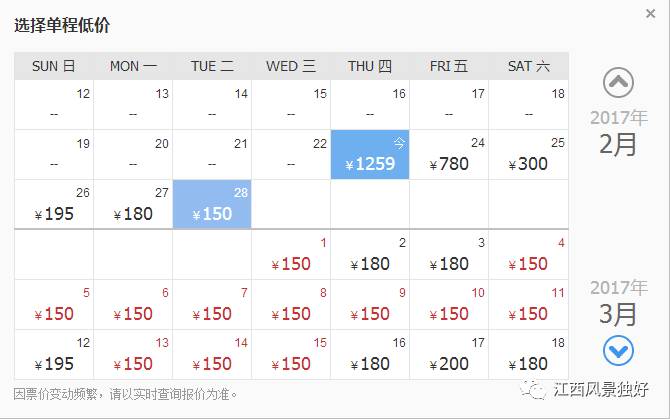Close the low-price calendar popup
Viewport: 670px width, 419px height.
tap(650, 13)
